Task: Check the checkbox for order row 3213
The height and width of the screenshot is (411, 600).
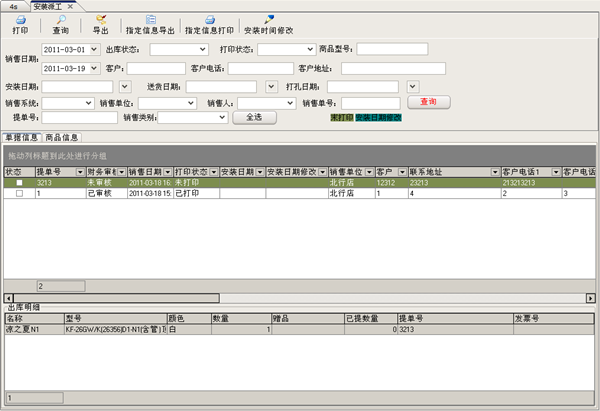Action: (19, 183)
